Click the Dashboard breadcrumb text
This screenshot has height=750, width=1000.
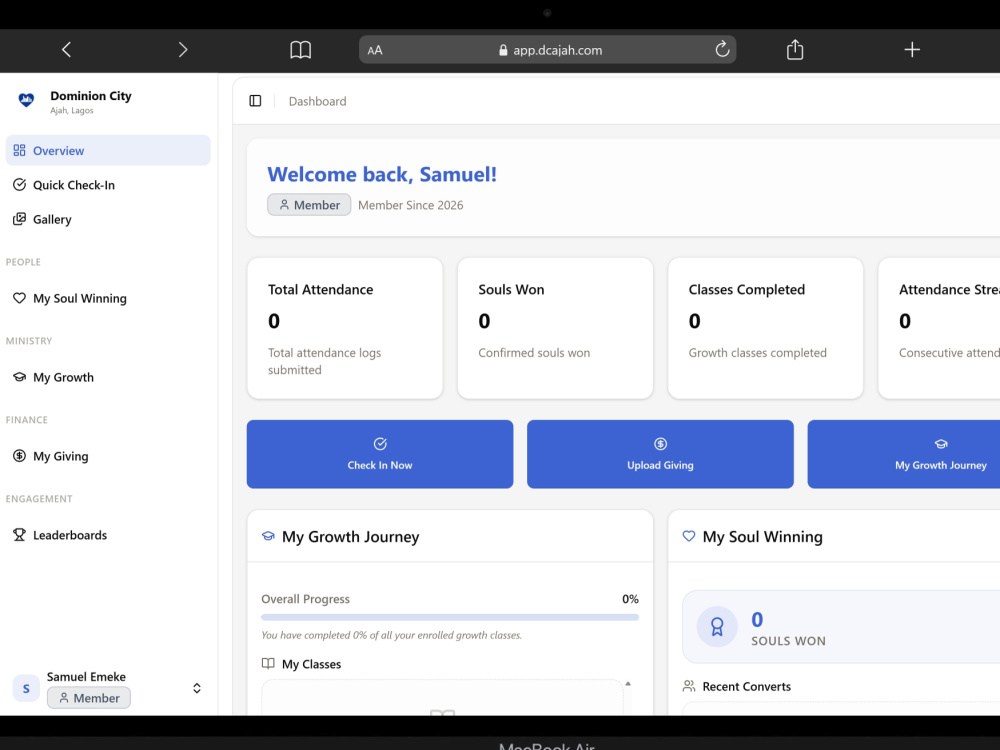click(x=318, y=101)
